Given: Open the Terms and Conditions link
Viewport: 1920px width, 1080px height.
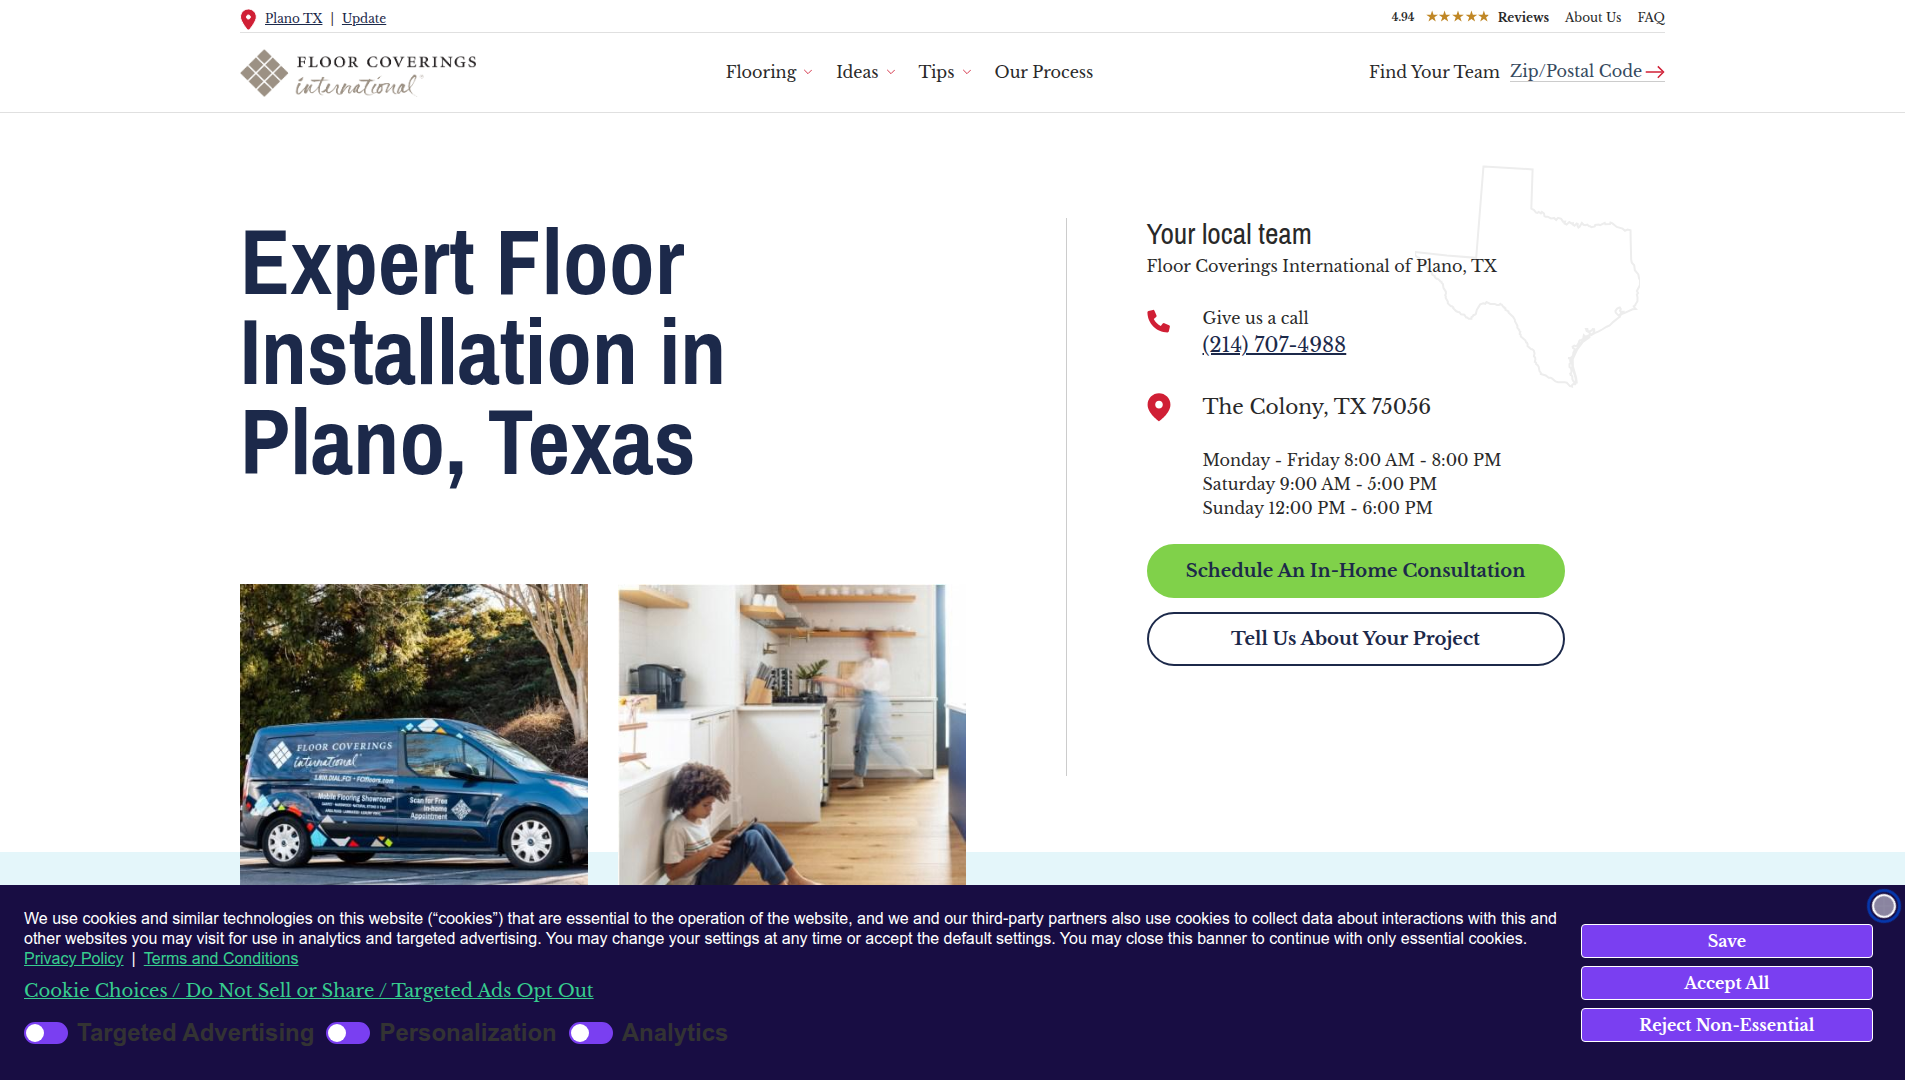Looking at the screenshot, I should click(x=221, y=958).
